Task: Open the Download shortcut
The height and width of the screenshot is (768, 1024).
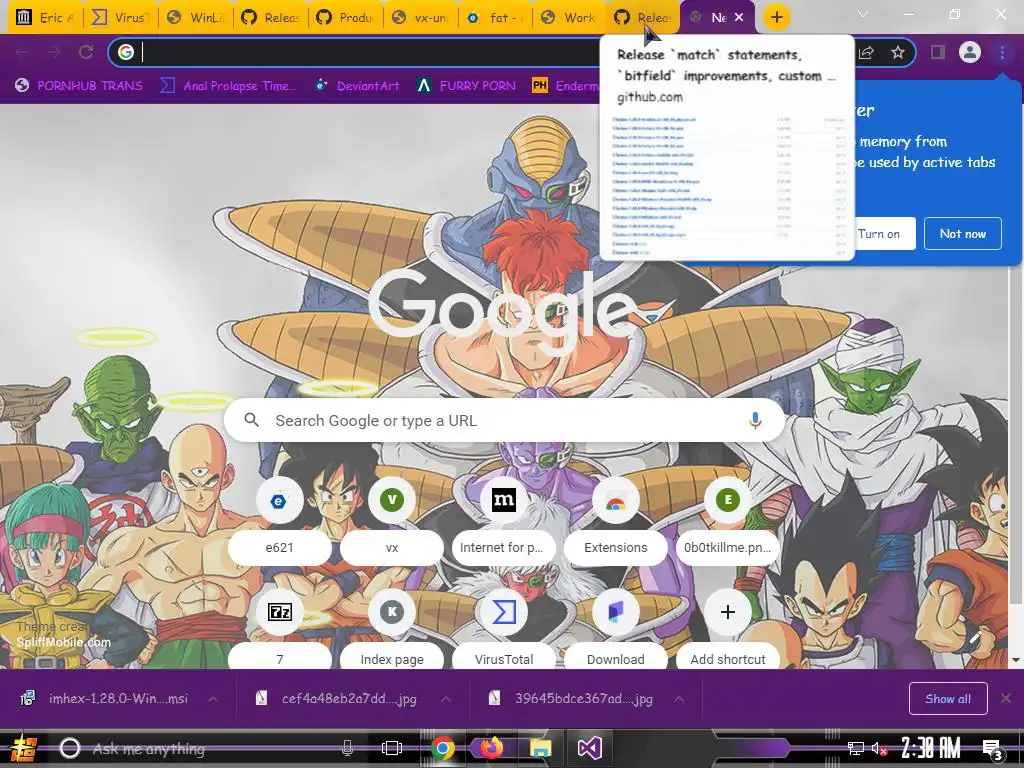Action: tap(616, 630)
